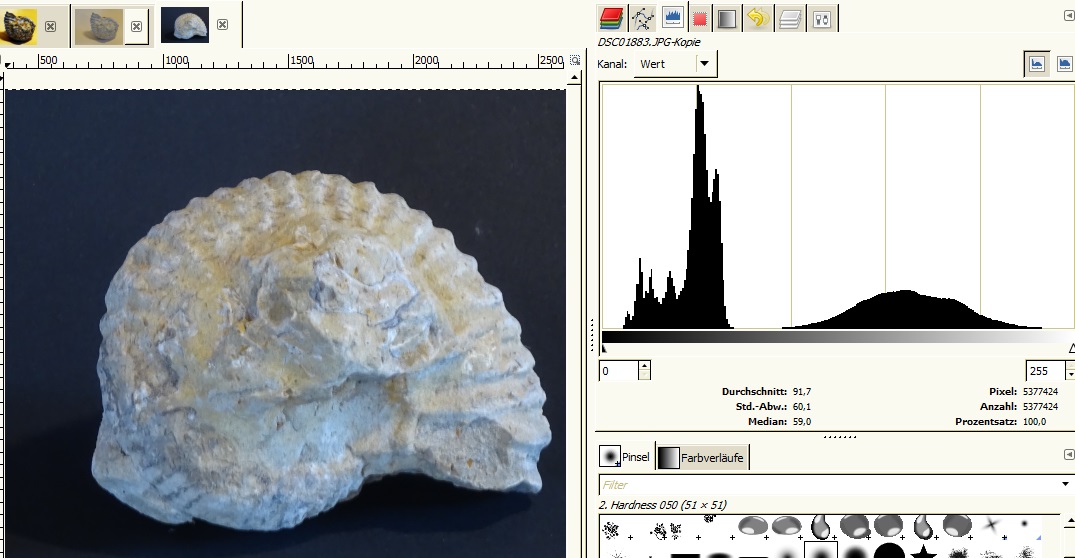This screenshot has width=1075, height=558.
Task: Open the Channels dock tab icon
Action: [610, 18]
